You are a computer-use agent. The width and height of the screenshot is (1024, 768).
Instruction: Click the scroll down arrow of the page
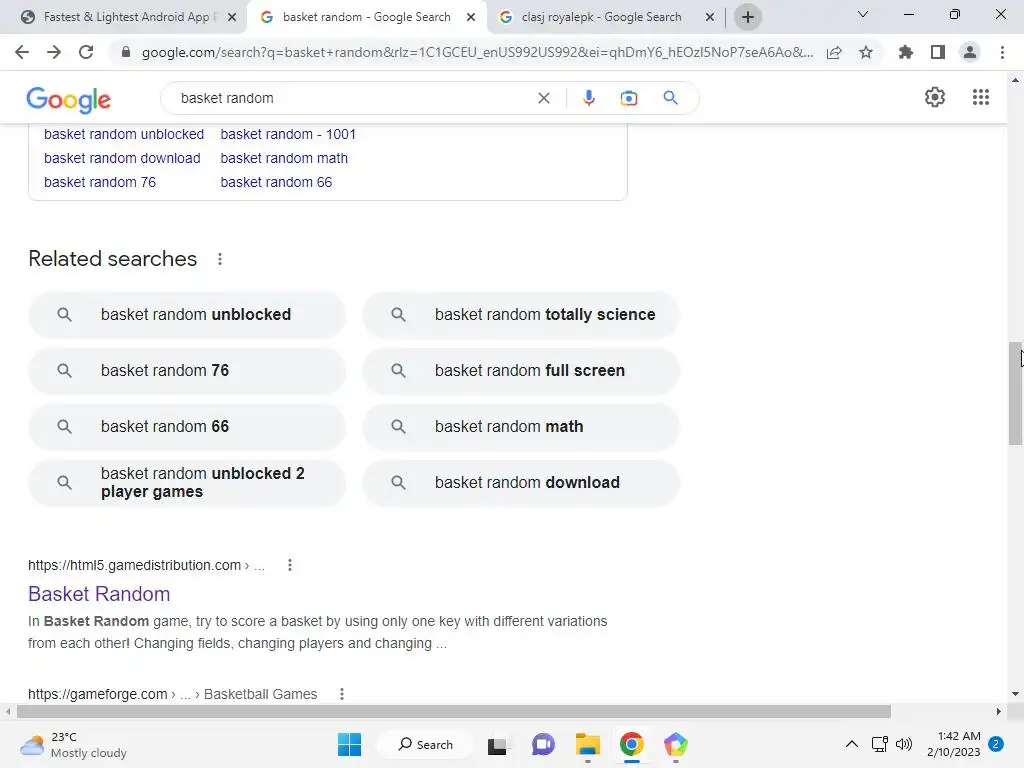pos(1015,694)
